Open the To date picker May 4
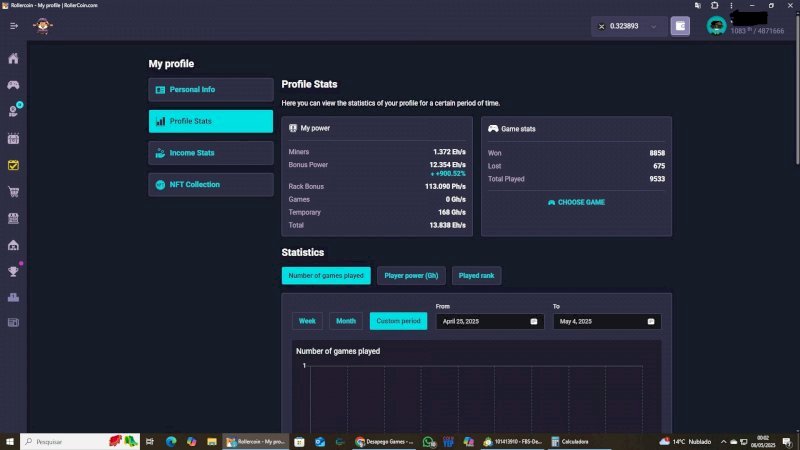Screen dimensions: 800x450 pyautogui.click(x=606, y=321)
